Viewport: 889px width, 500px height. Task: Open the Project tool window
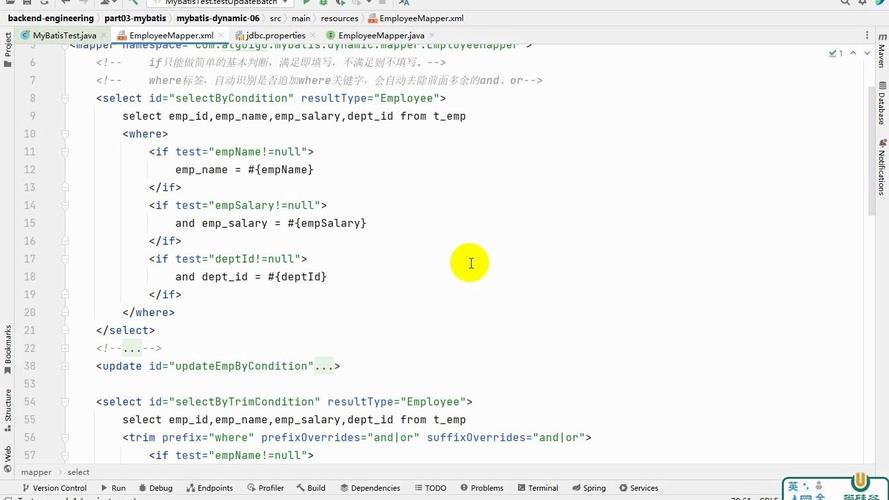click(x=7, y=49)
